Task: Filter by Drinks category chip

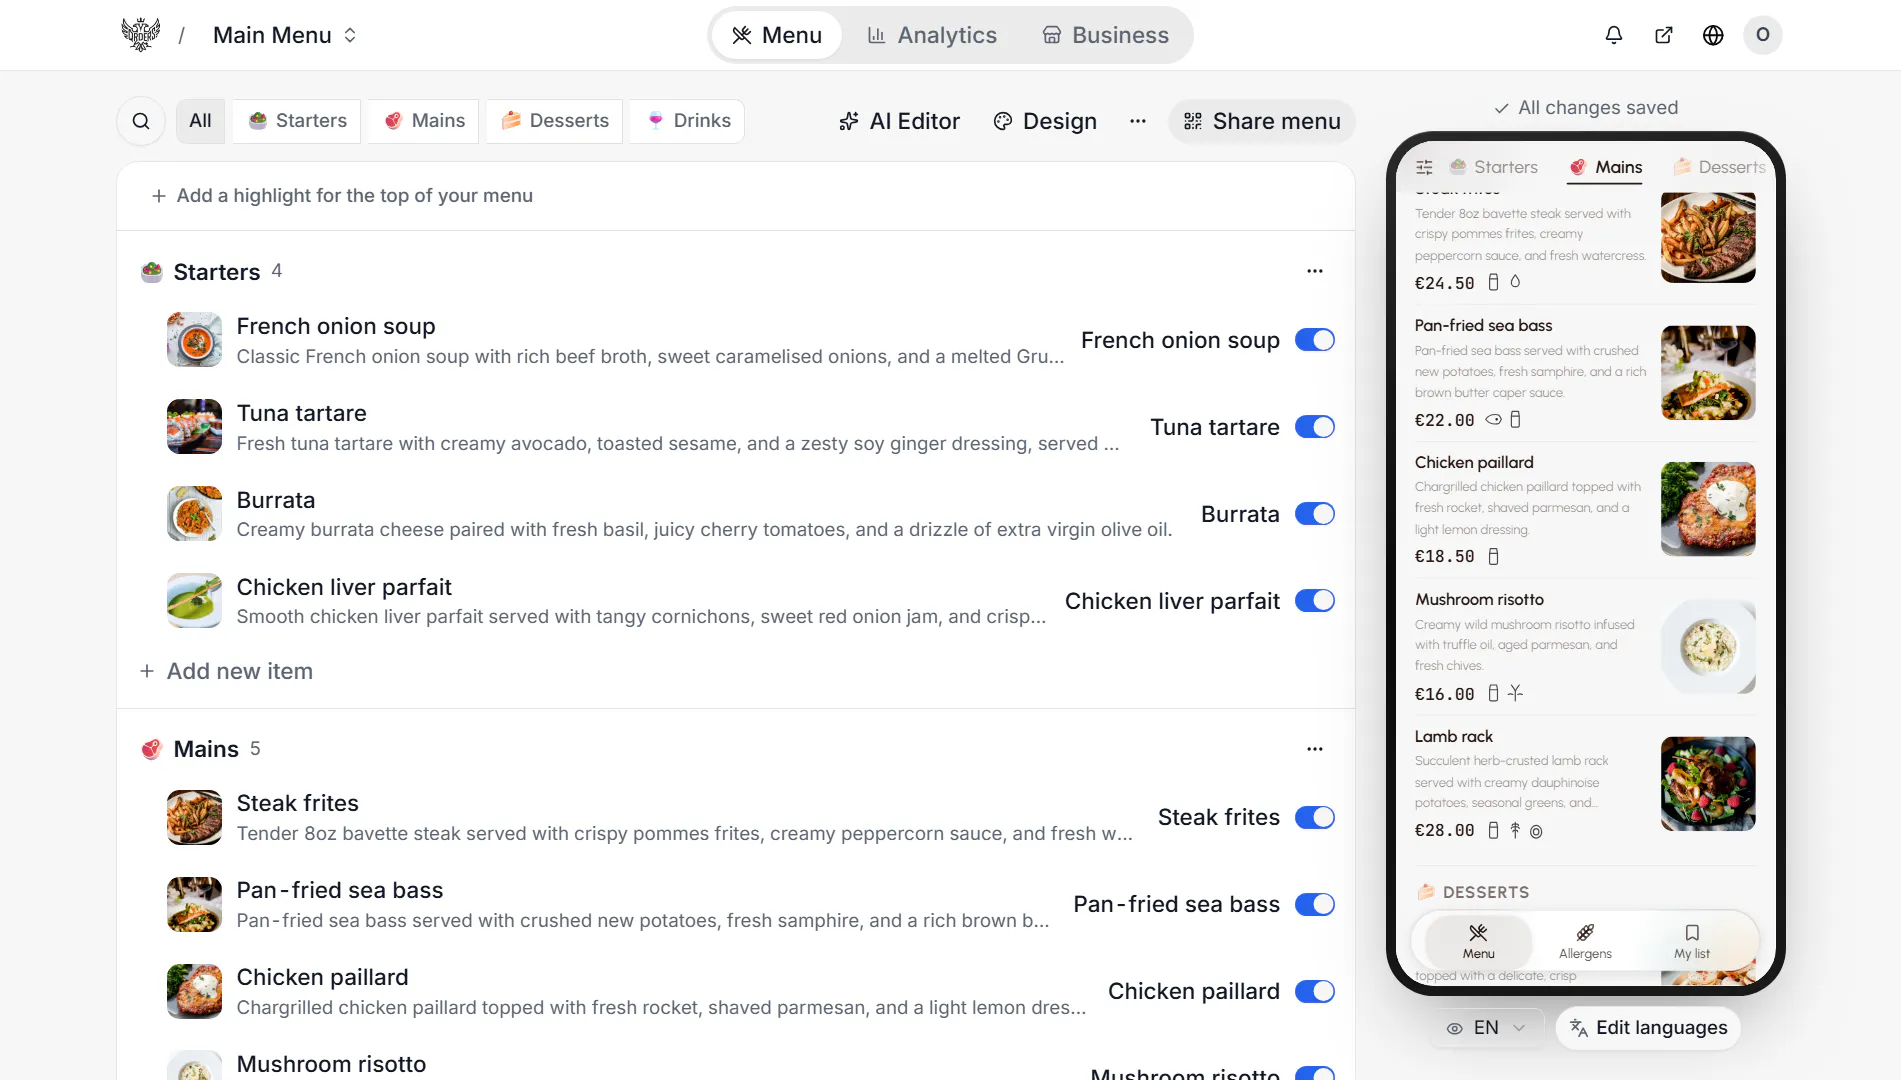Action: 688,121
